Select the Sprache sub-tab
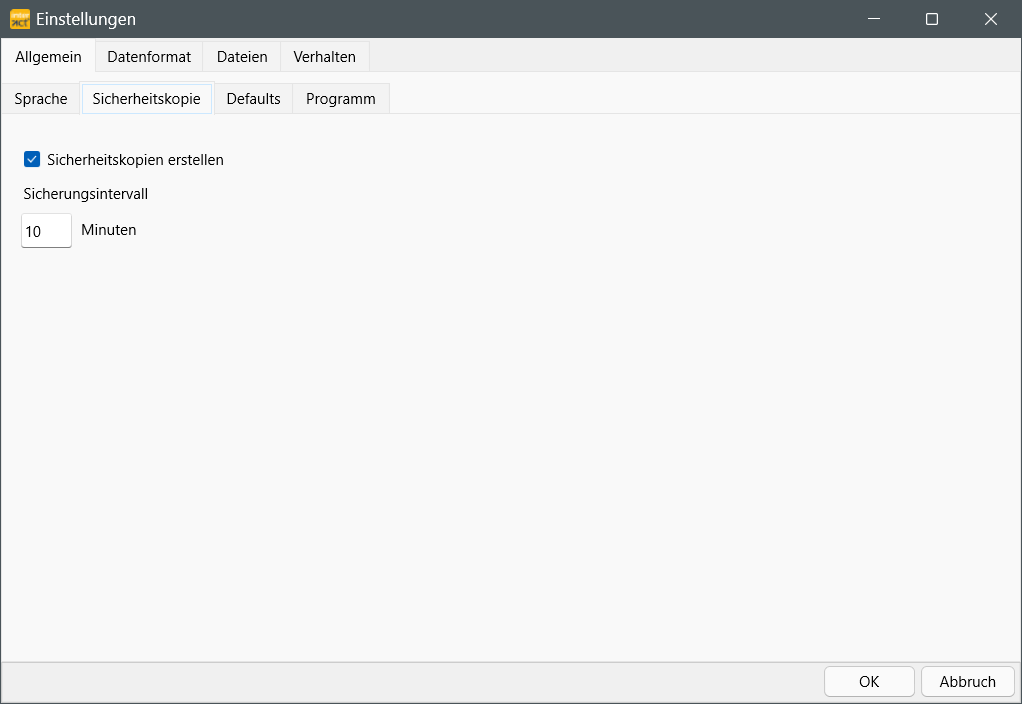 click(x=40, y=98)
